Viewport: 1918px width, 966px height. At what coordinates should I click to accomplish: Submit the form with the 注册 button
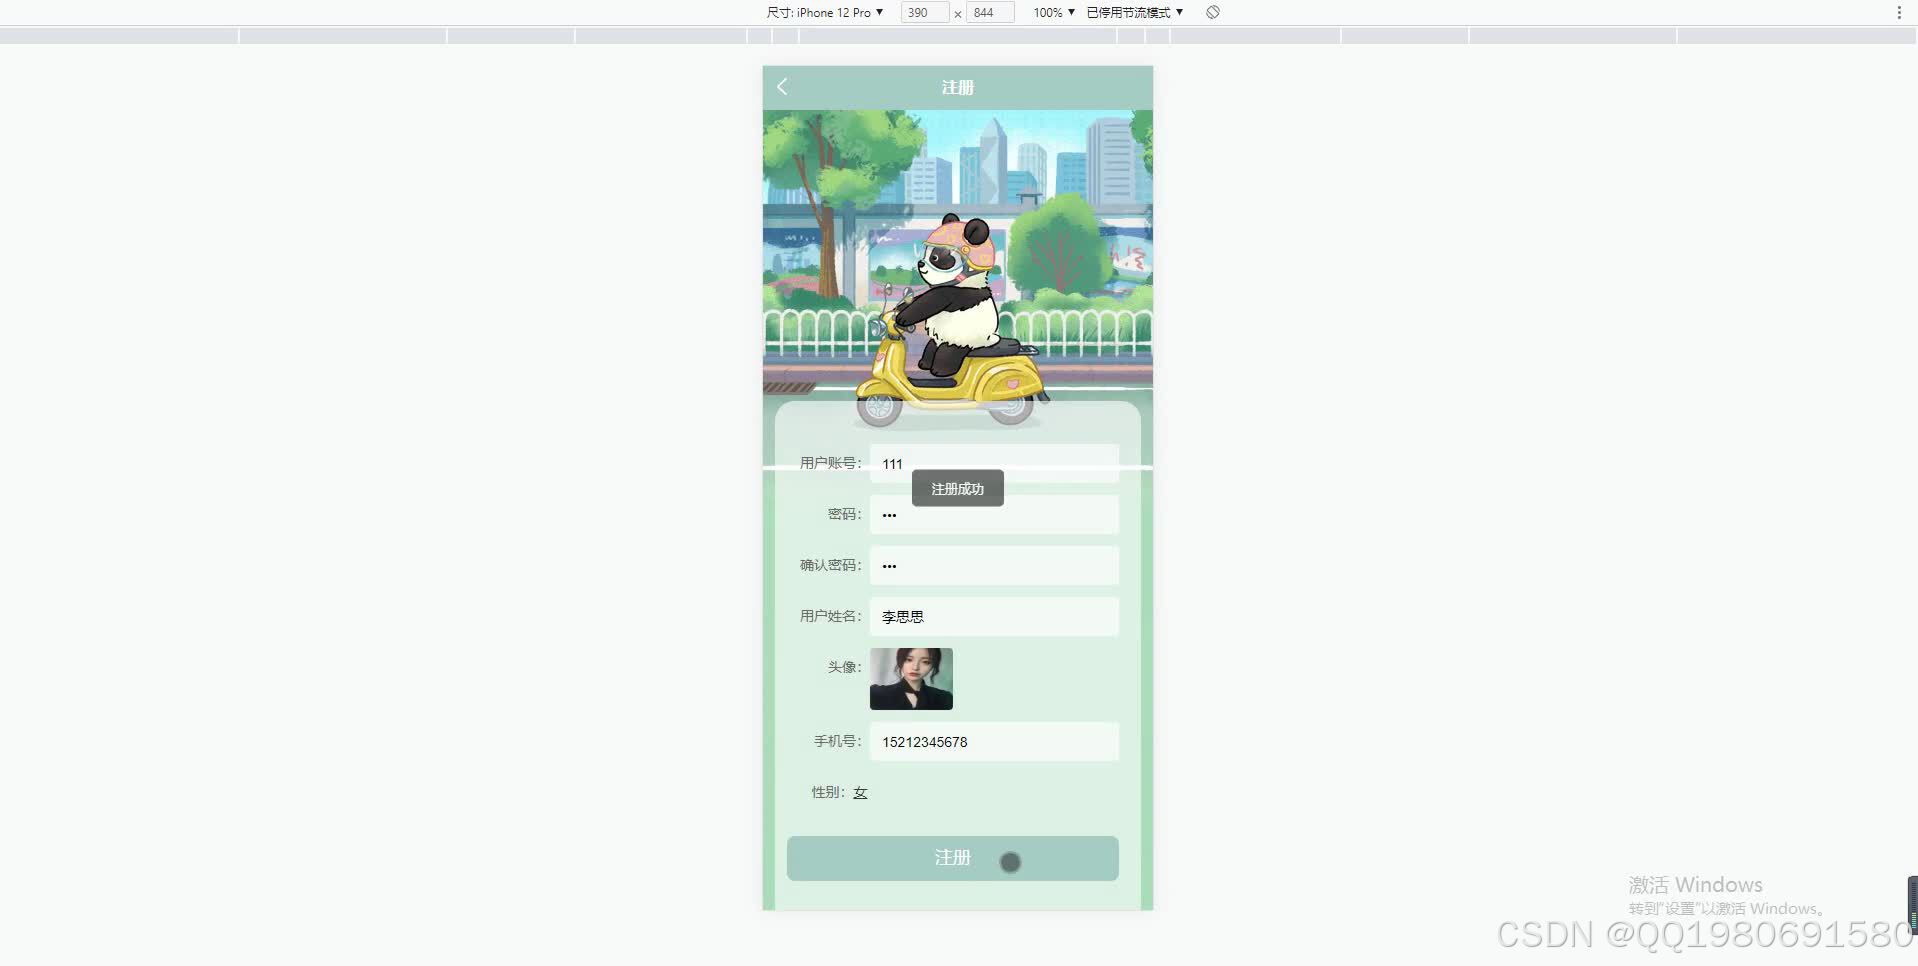click(952, 858)
